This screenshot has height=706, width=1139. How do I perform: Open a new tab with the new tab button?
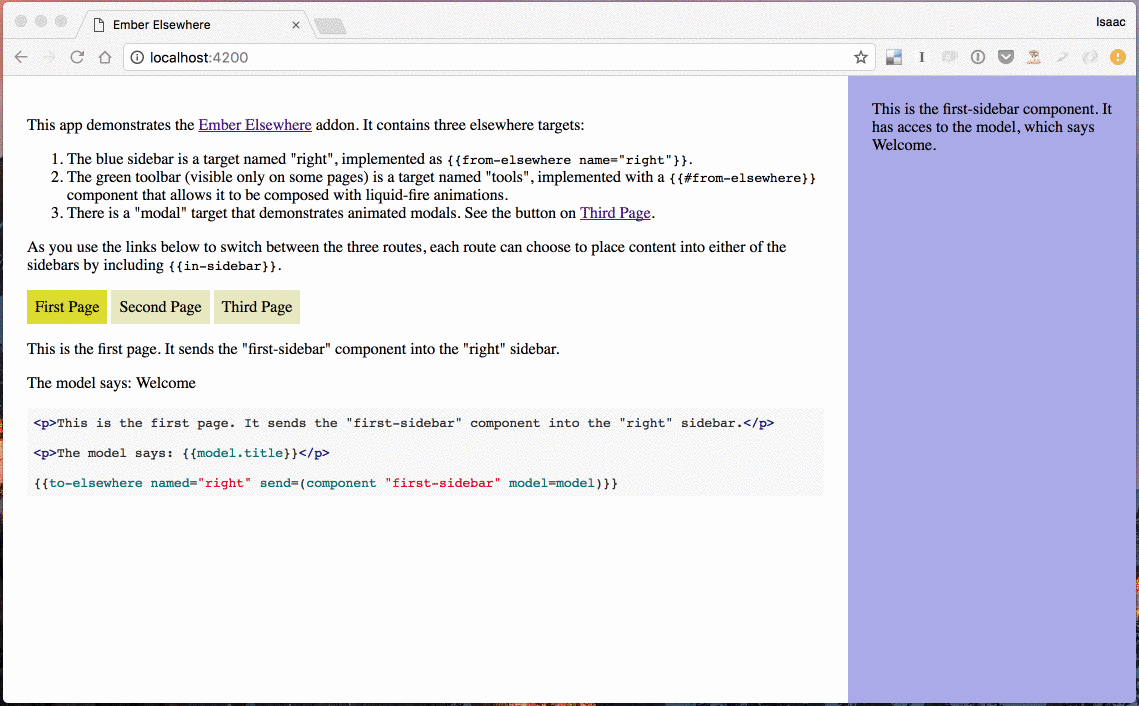[x=331, y=27]
